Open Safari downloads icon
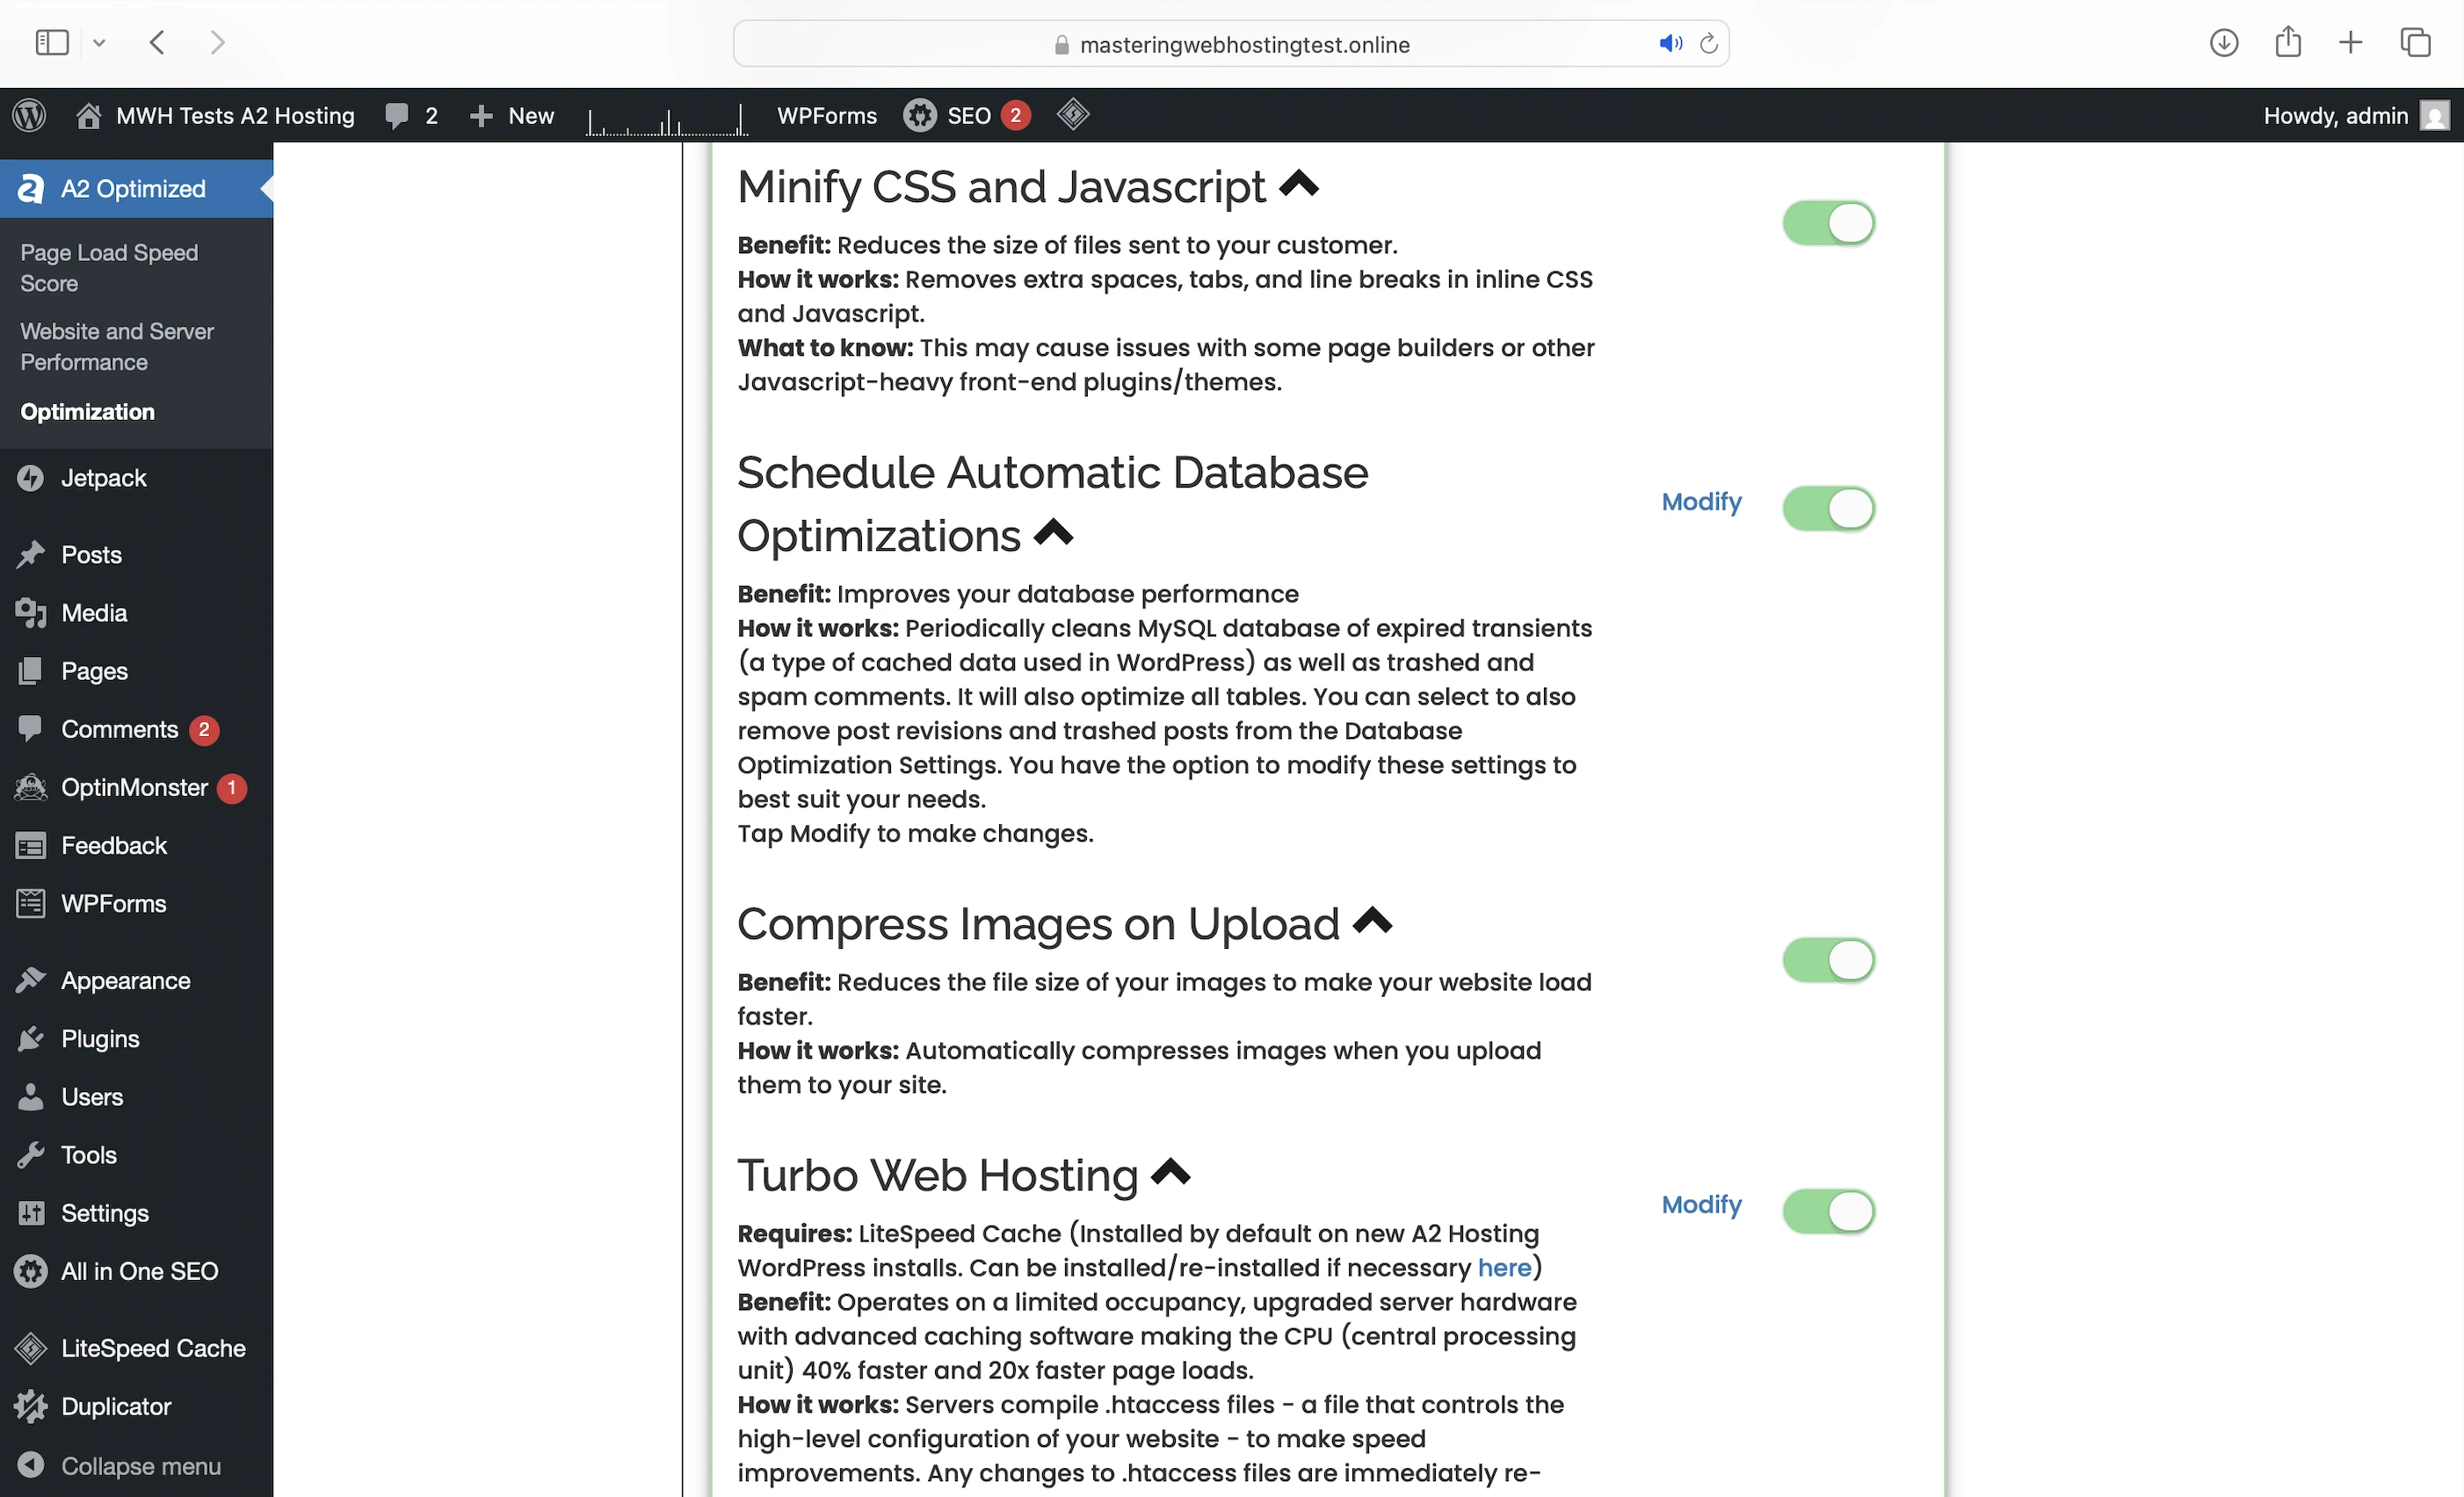2464x1497 pixels. (x=2223, y=43)
